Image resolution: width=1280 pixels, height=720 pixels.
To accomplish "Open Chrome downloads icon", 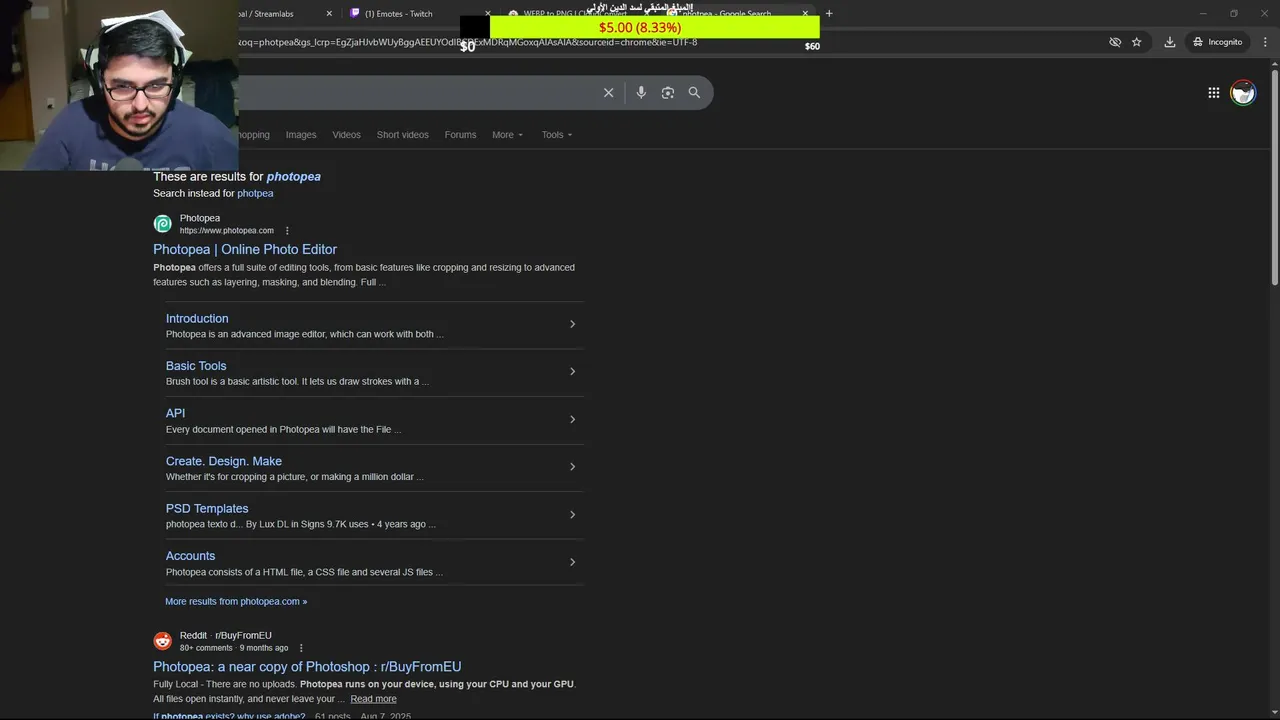I will (x=1169, y=42).
